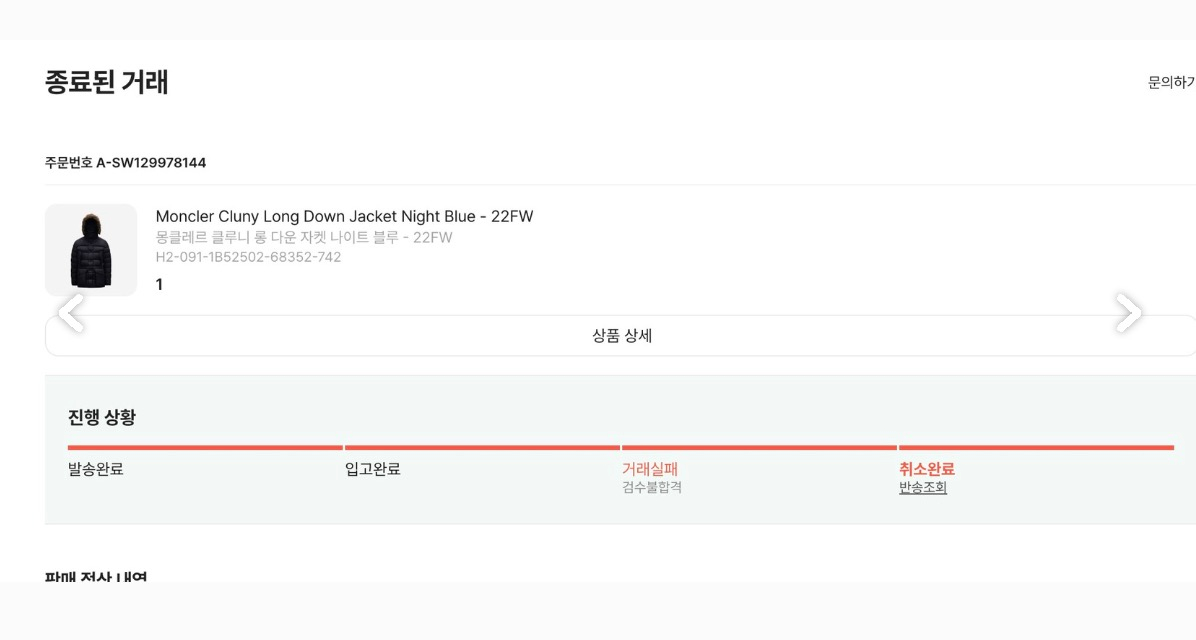Open the 문의하기 inquiry link
The height and width of the screenshot is (640, 1196).
1171,83
